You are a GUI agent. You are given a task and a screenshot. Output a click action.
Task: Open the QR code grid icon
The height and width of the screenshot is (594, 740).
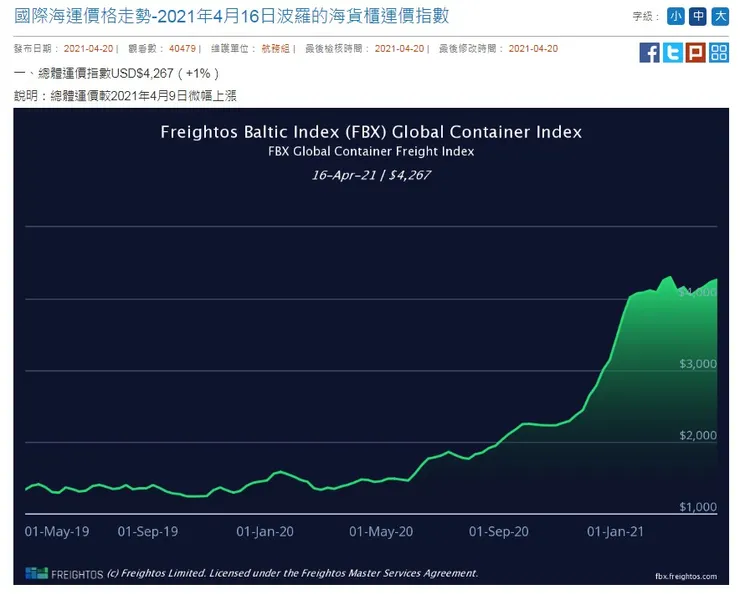pos(719,52)
